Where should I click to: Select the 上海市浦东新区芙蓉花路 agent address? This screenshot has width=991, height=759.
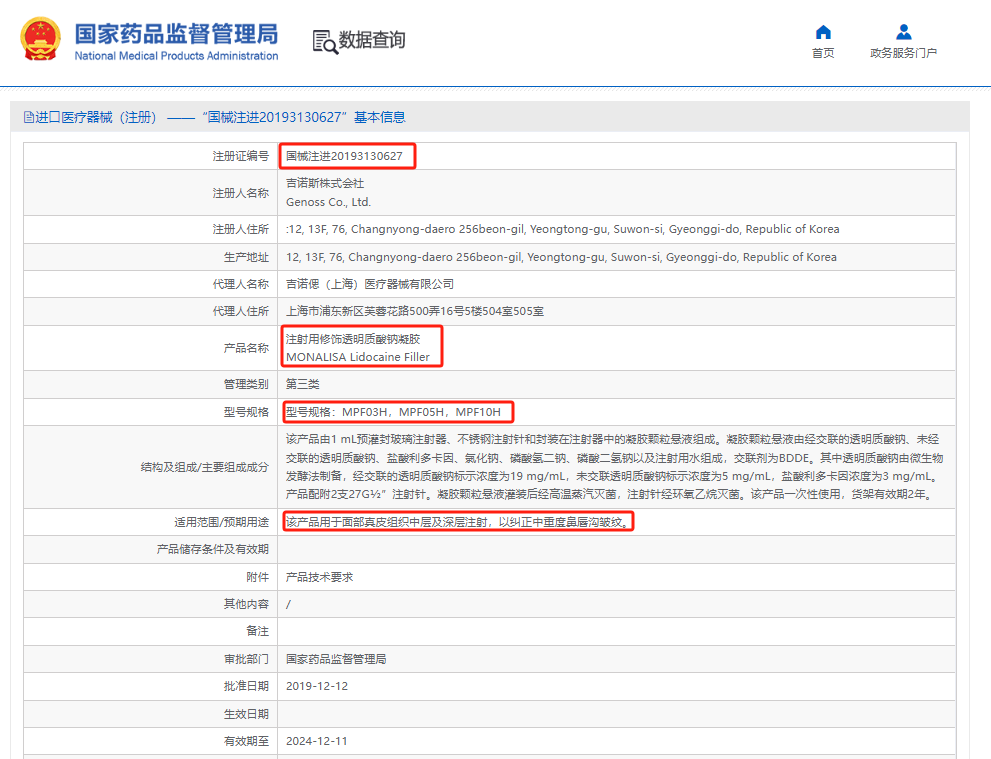(415, 312)
